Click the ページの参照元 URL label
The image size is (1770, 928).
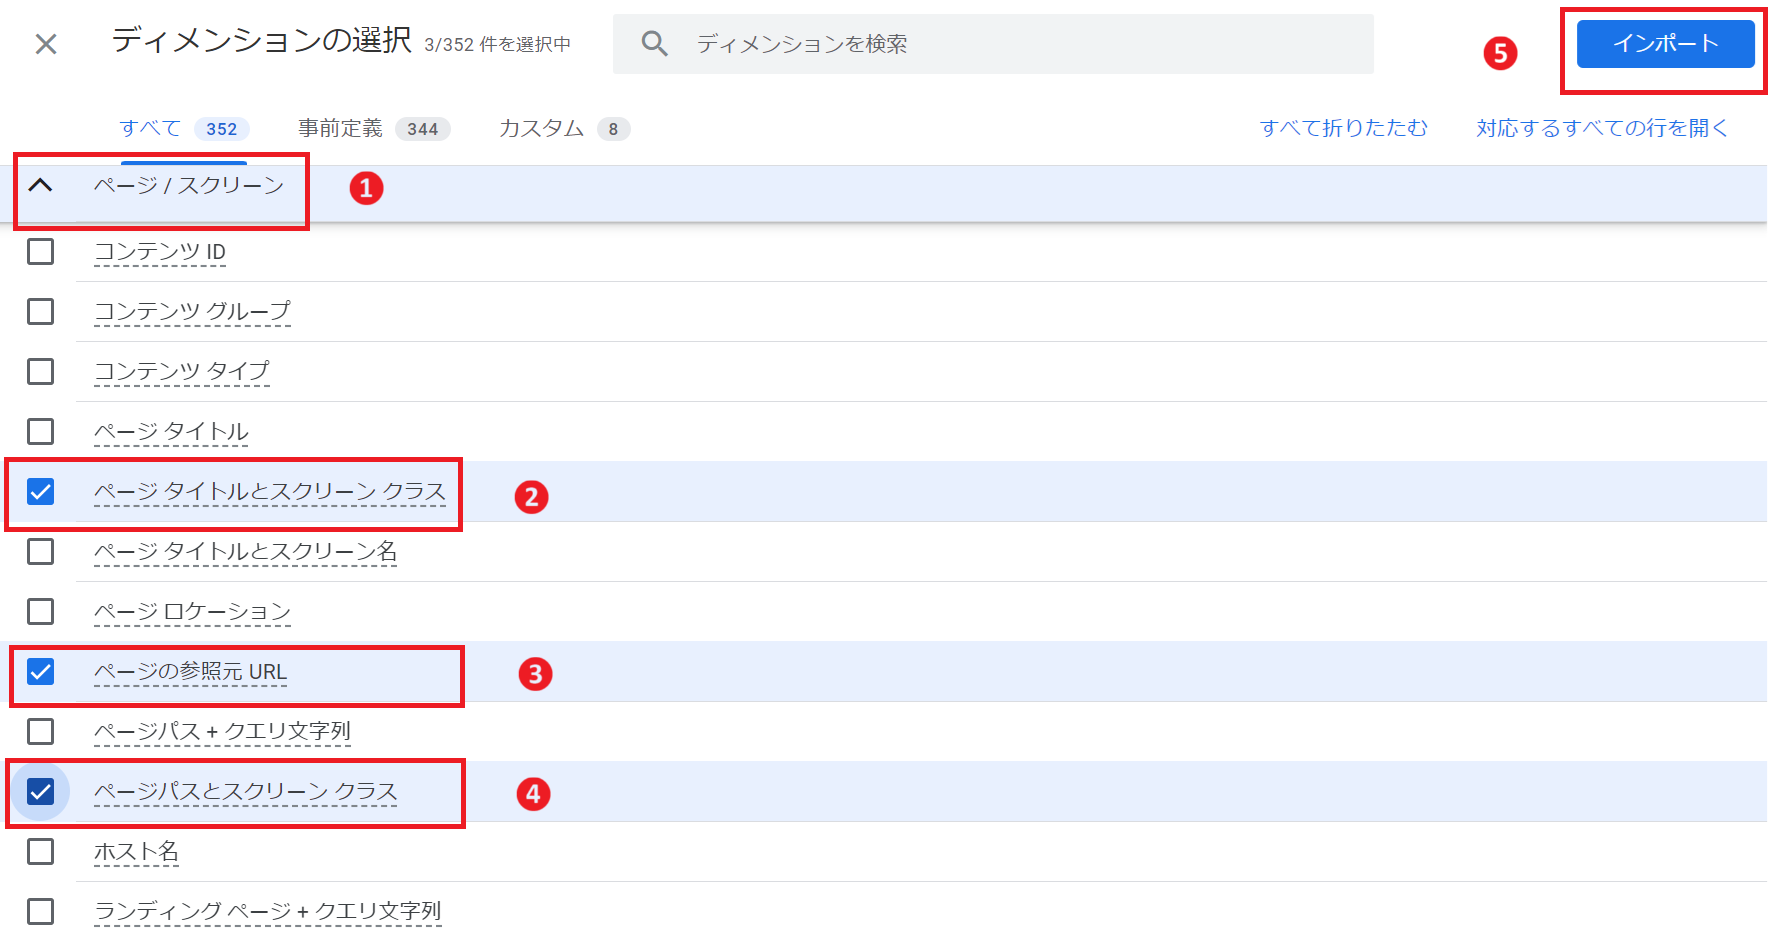(x=190, y=672)
